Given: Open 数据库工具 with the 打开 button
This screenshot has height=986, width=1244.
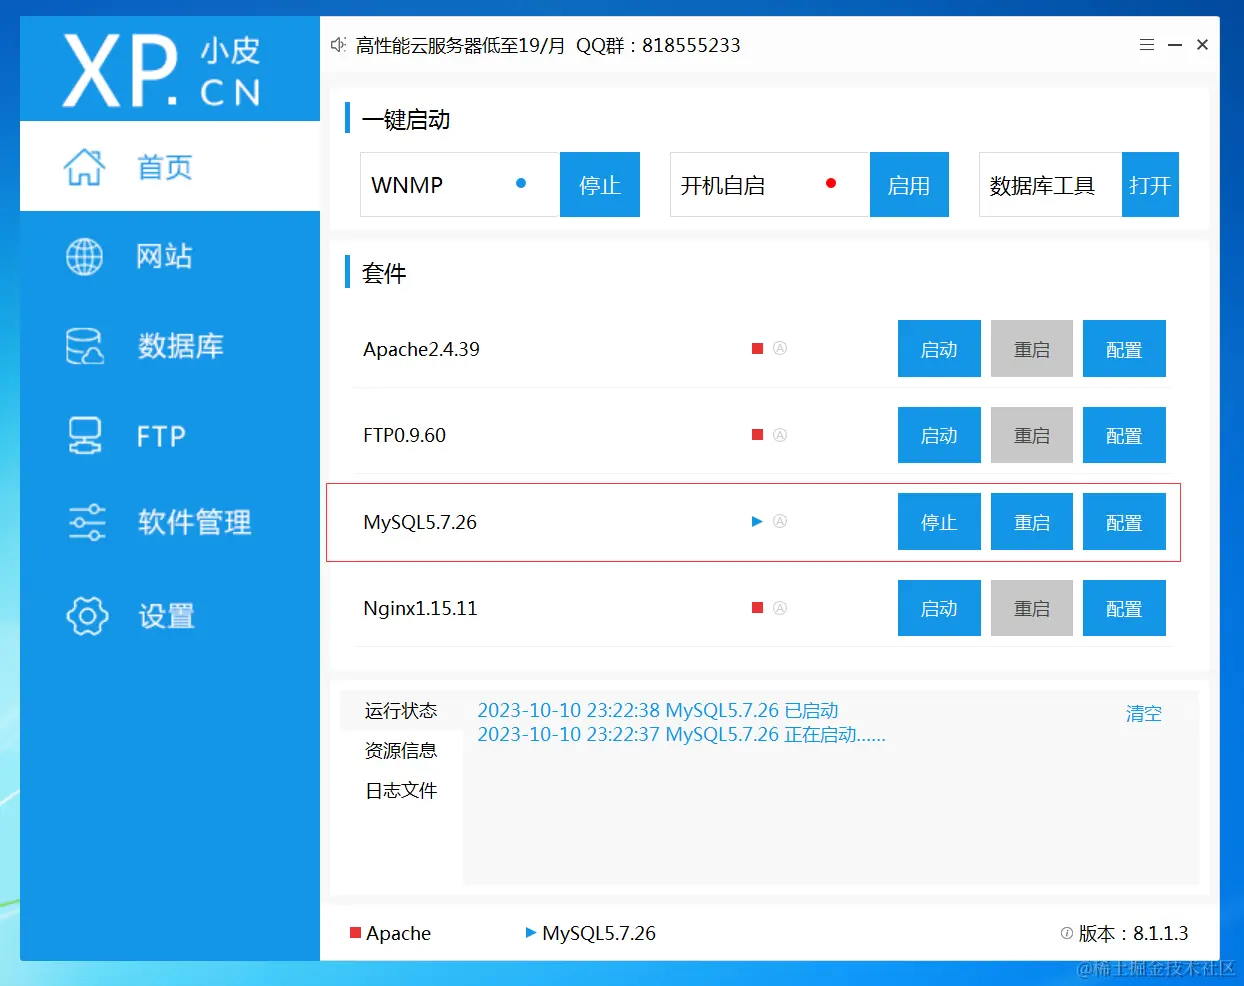Looking at the screenshot, I should [1150, 185].
